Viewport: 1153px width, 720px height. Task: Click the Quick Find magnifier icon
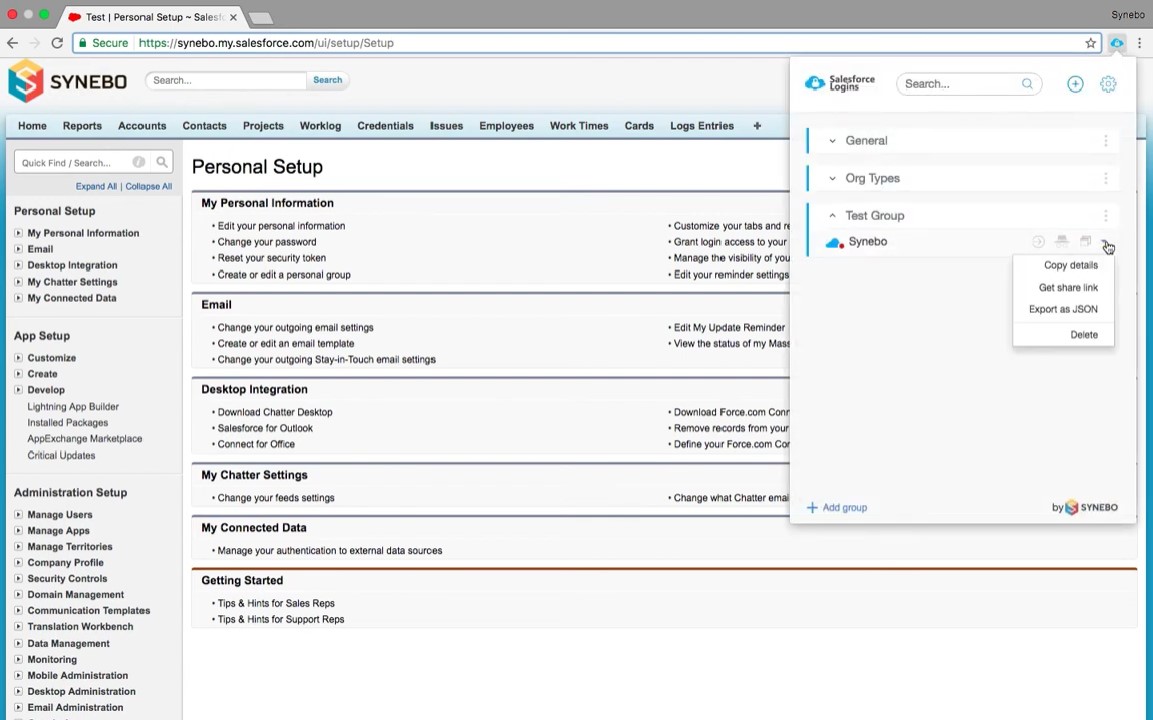(162, 162)
